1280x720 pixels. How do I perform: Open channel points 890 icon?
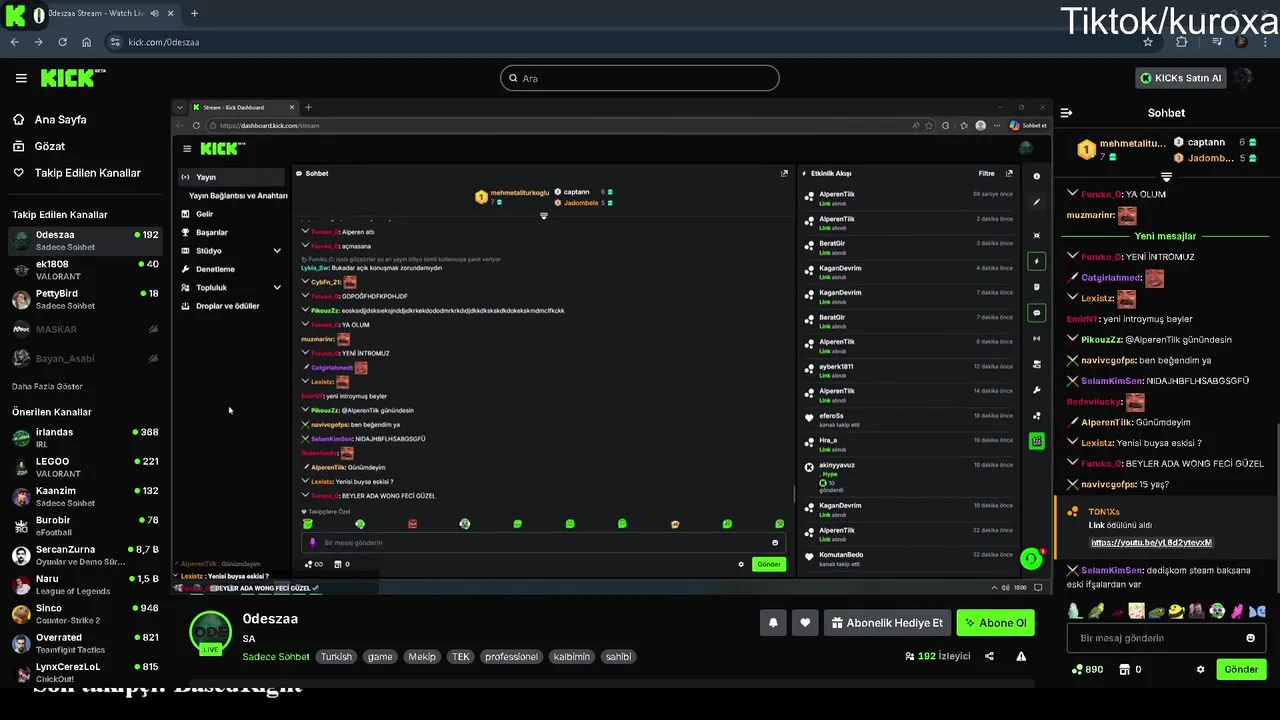pos(1087,669)
